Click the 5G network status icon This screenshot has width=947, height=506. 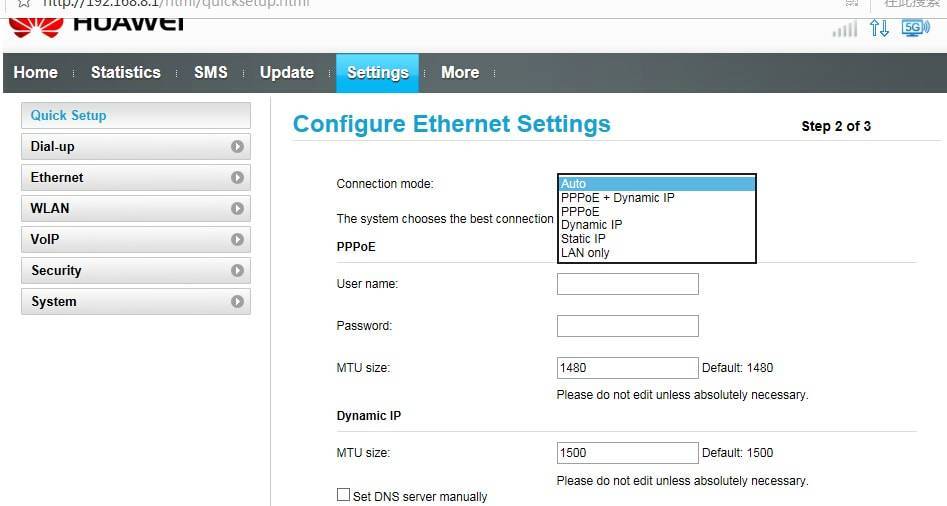[915, 28]
